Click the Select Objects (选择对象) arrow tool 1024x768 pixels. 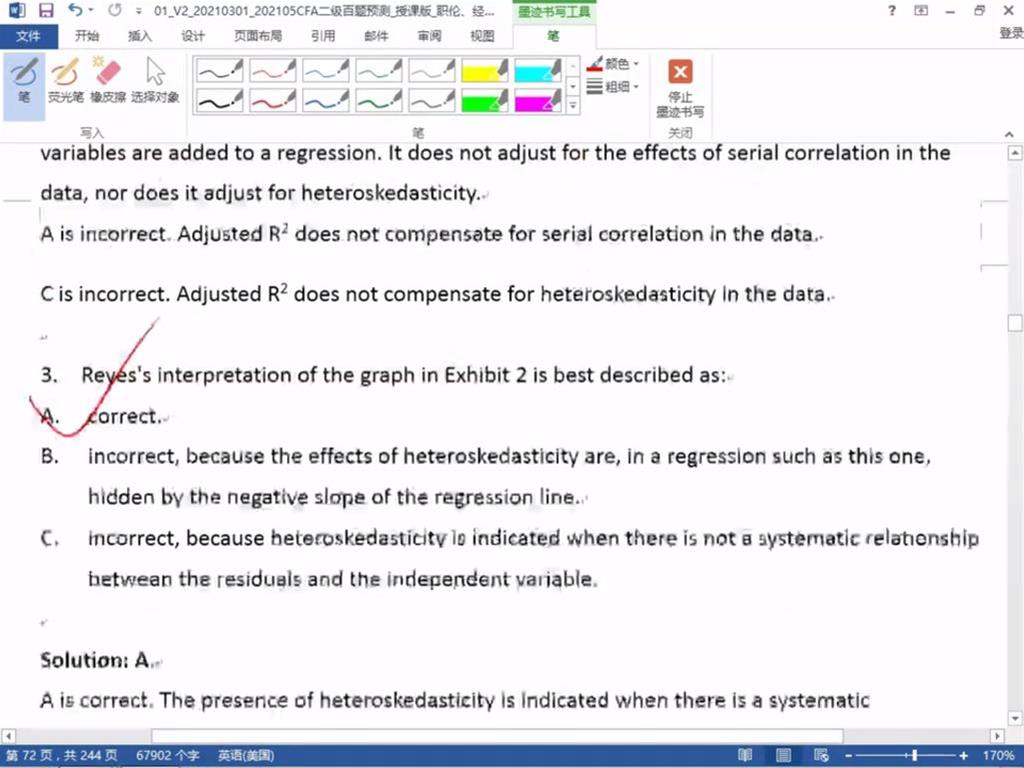[x=155, y=80]
